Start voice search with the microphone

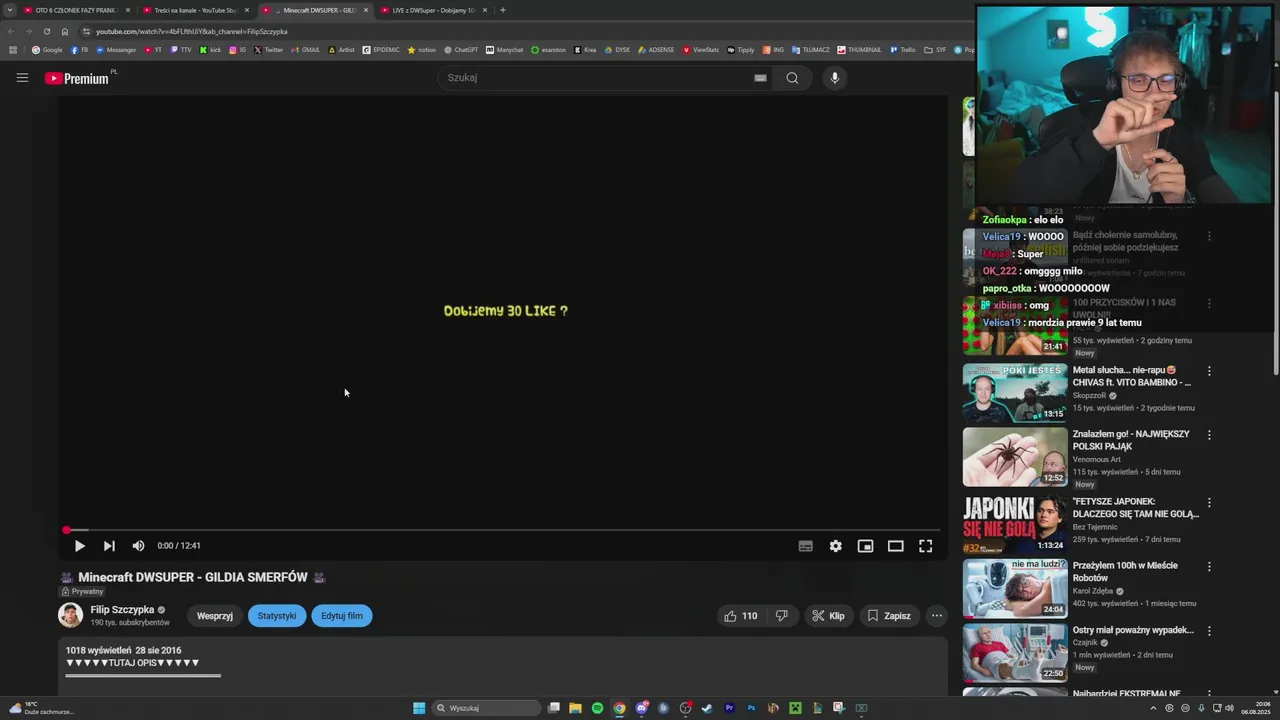[x=835, y=78]
